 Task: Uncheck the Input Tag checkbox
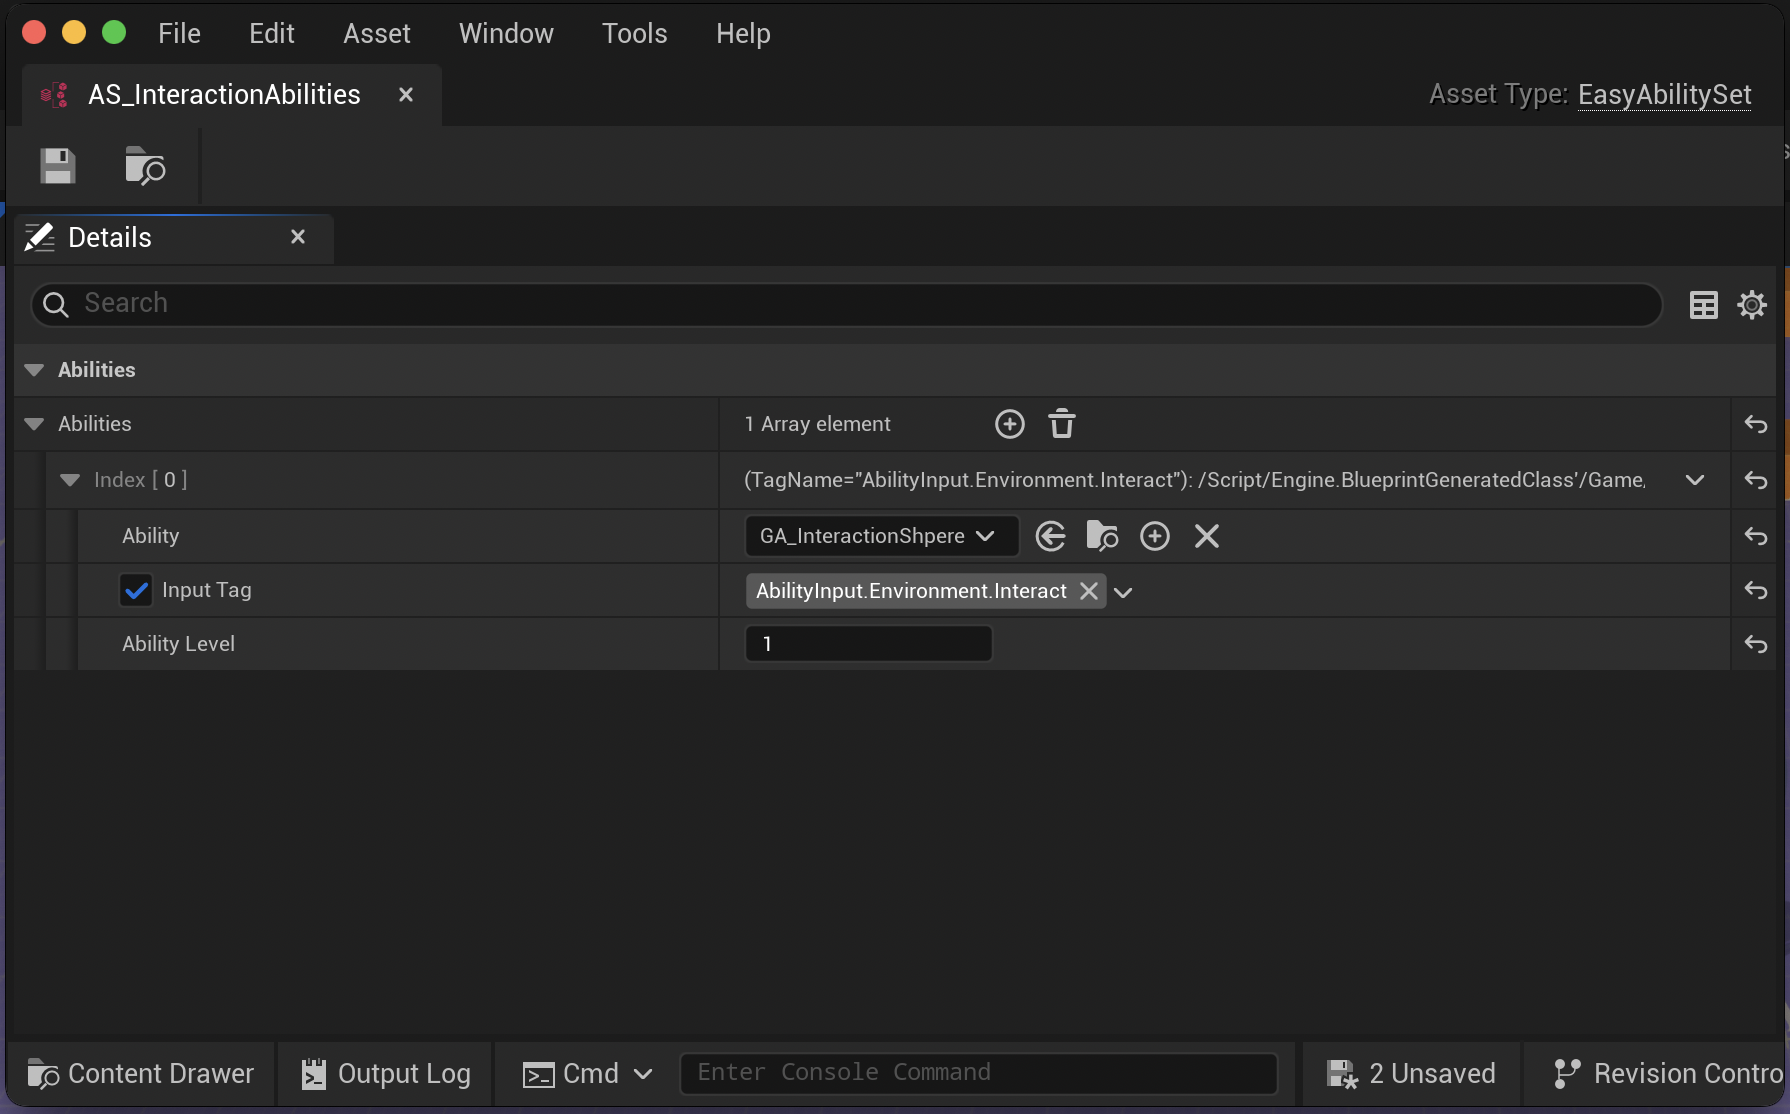pos(136,590)
